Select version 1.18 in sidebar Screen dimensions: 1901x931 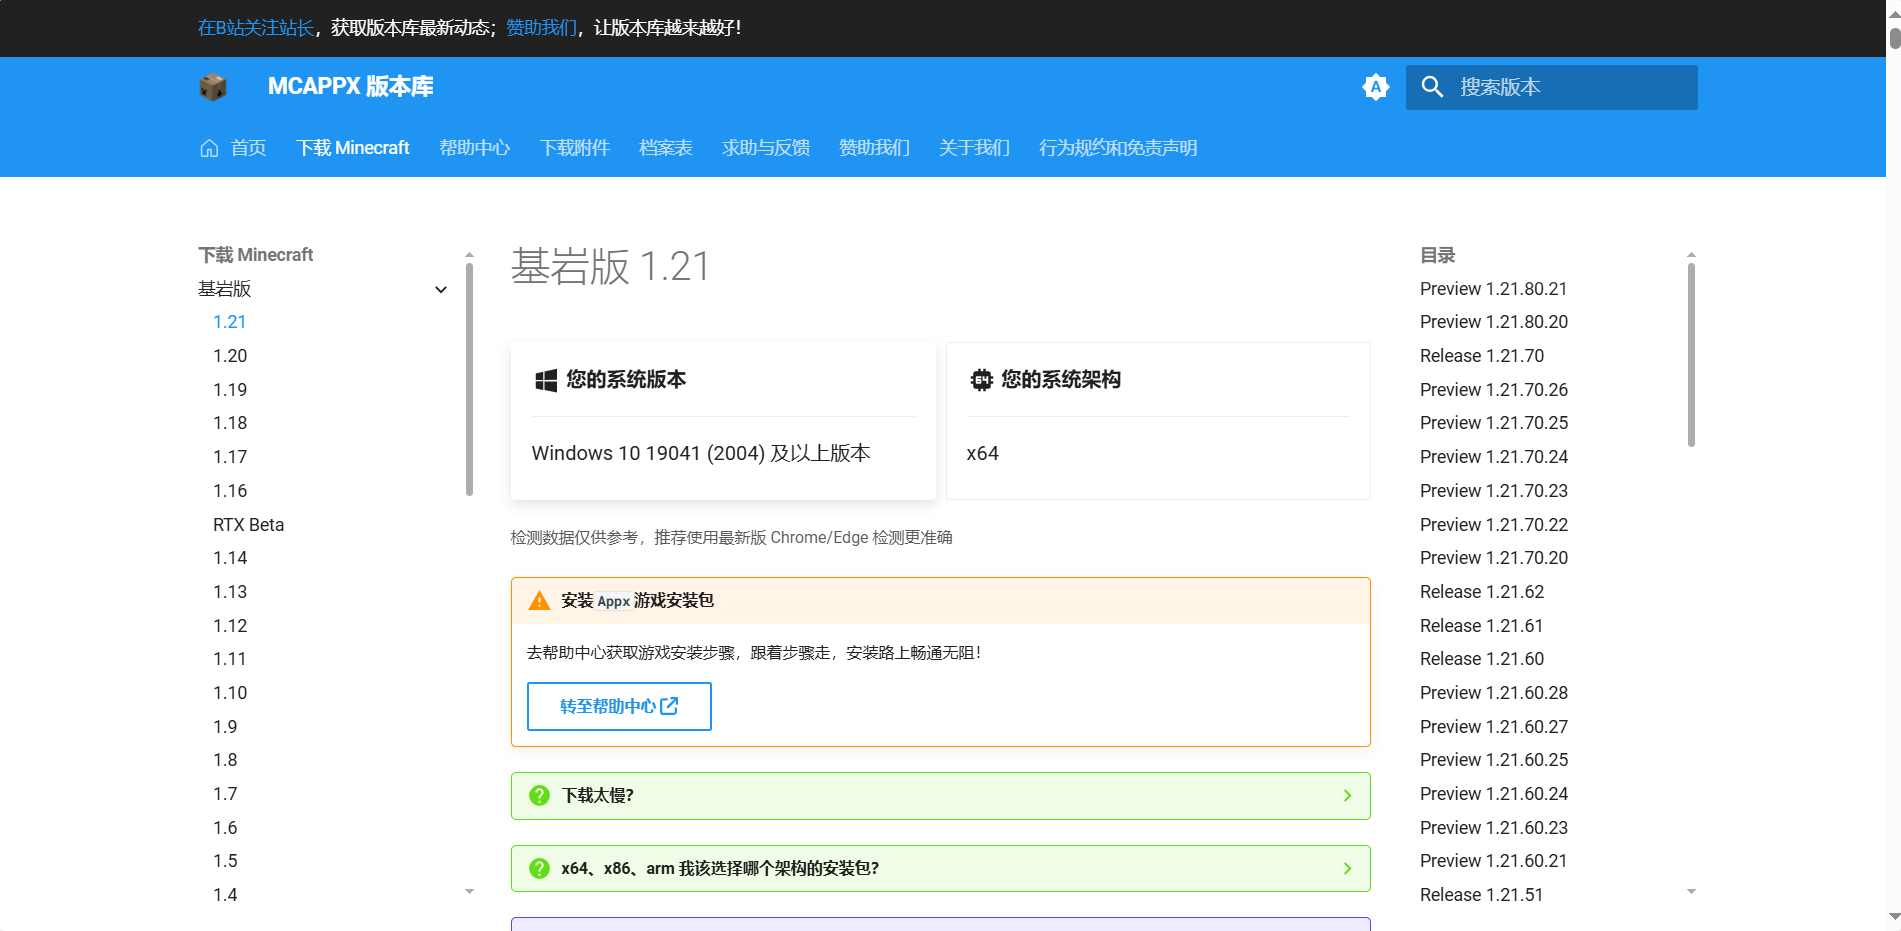230,423
